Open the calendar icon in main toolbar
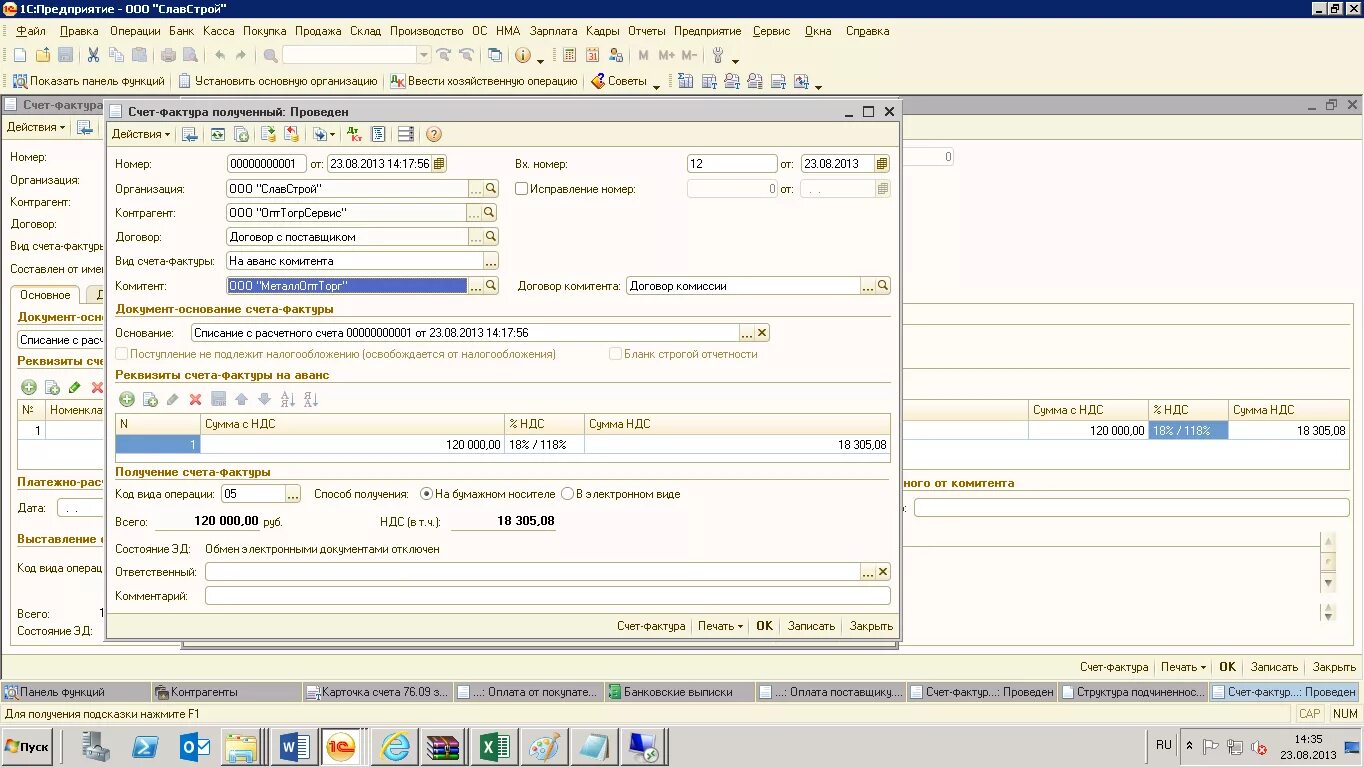The height and width of the screenshot is (768, 1364). click(x=592, y=56)
